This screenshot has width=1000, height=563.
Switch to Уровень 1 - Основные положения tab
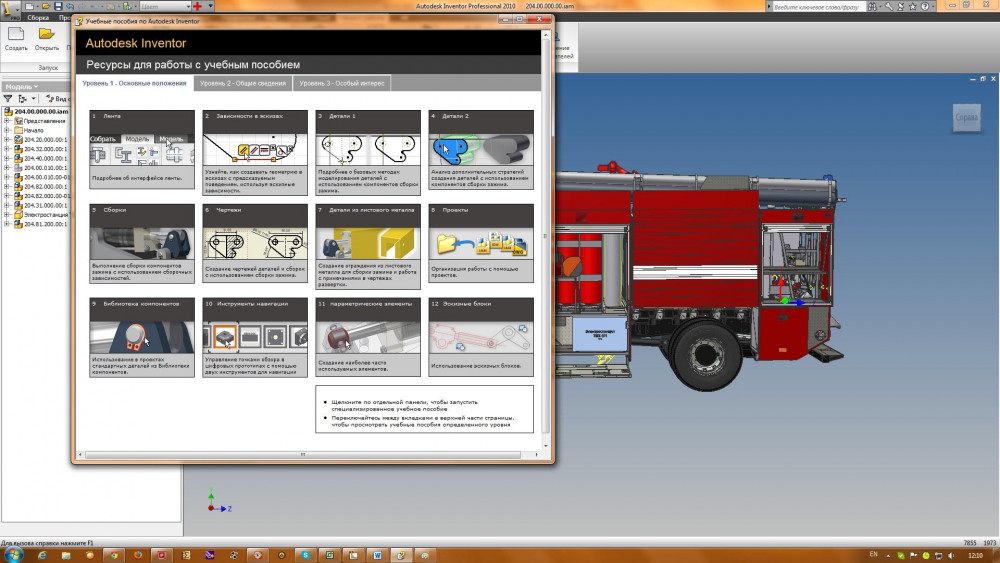134,83
